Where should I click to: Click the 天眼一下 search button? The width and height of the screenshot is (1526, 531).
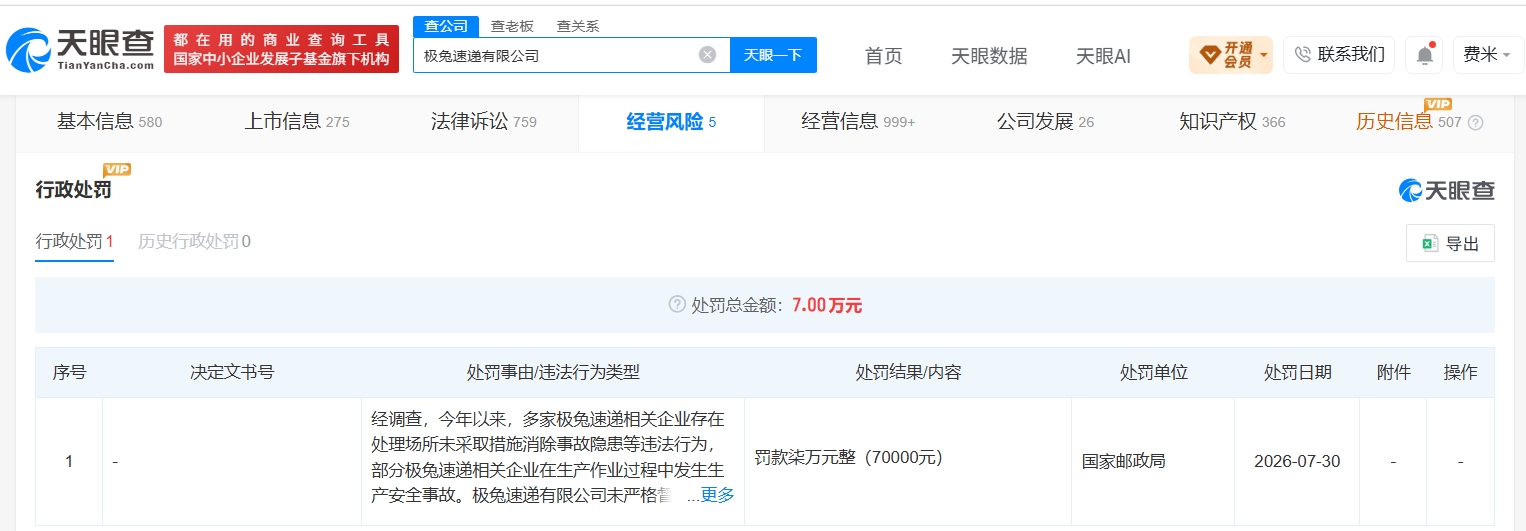[773, 55]
